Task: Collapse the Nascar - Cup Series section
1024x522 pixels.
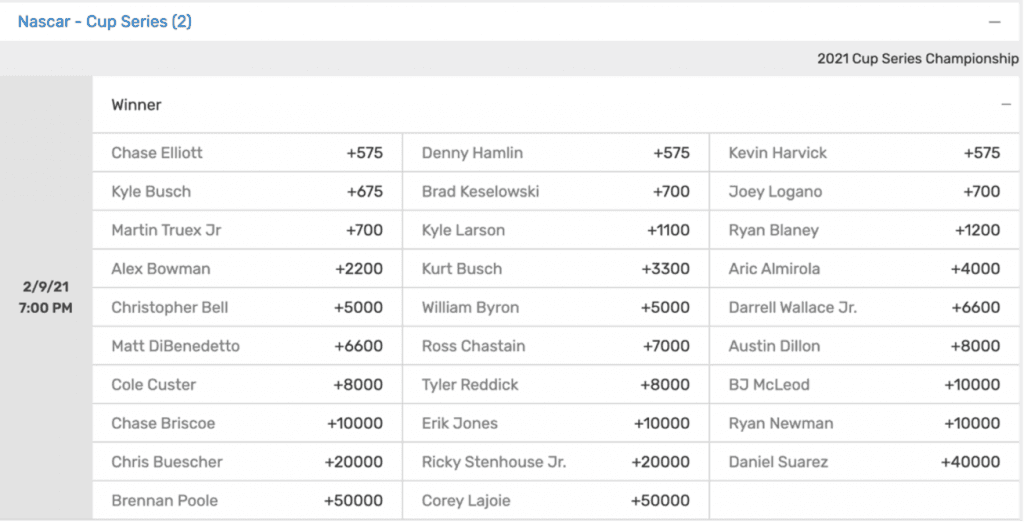Action: pyautogui.click(x=994, y=21)
